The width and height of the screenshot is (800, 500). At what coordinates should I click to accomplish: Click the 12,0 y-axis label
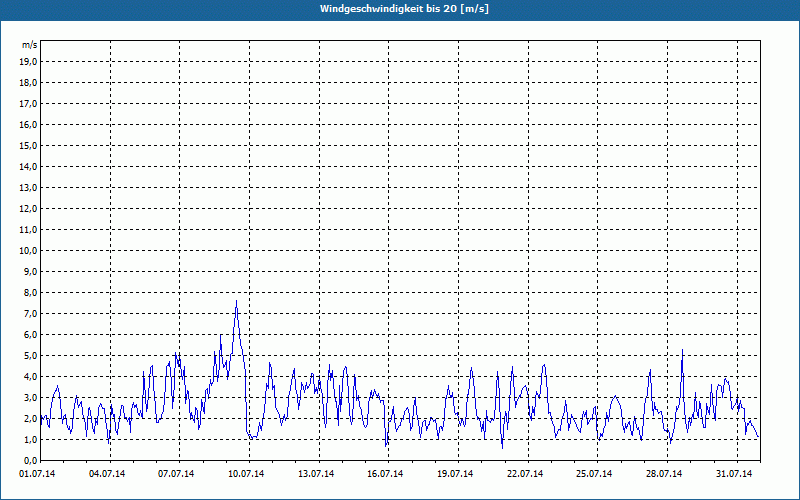[x=28, y=209]
